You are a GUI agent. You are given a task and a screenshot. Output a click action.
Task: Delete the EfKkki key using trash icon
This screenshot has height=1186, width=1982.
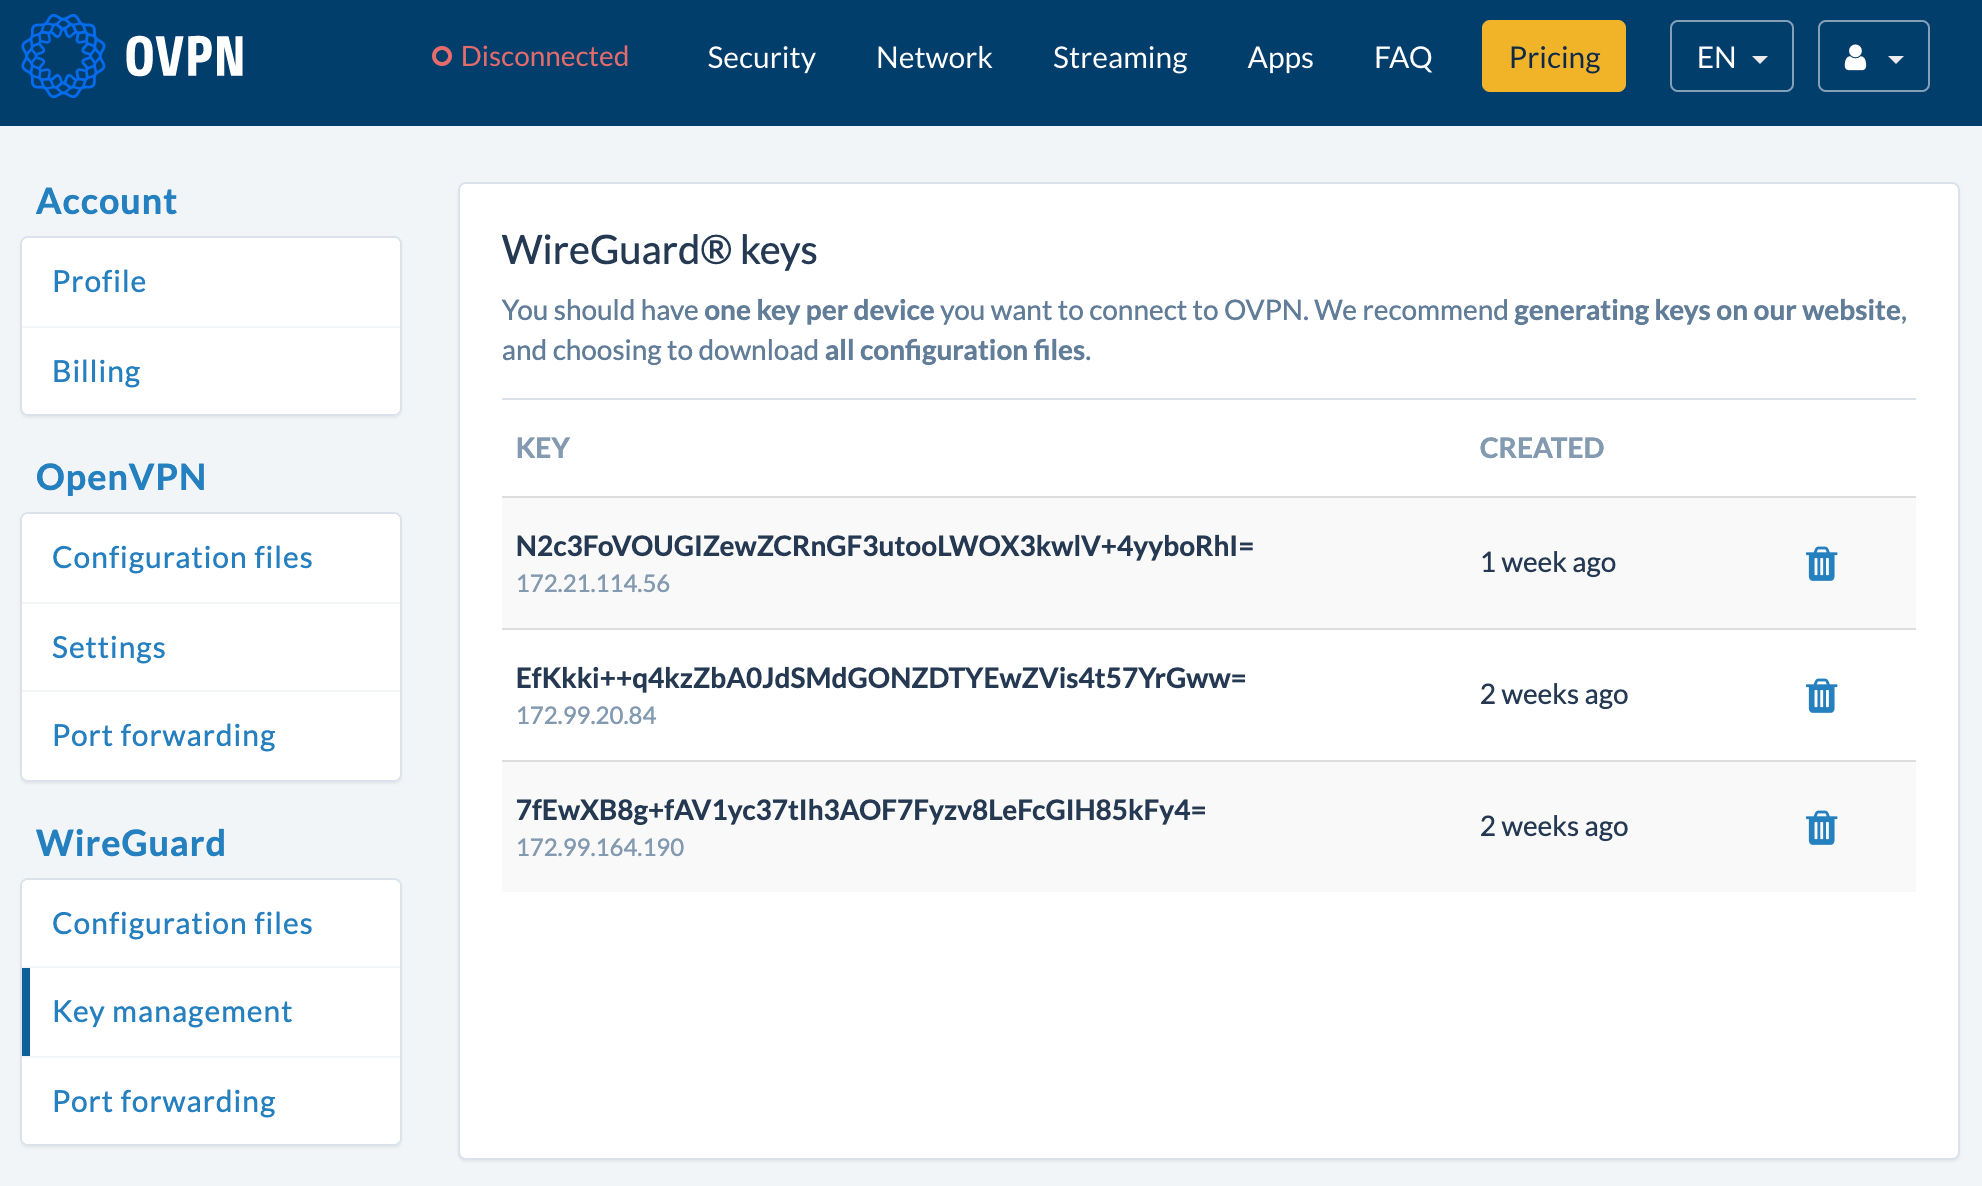[1821, 696]
